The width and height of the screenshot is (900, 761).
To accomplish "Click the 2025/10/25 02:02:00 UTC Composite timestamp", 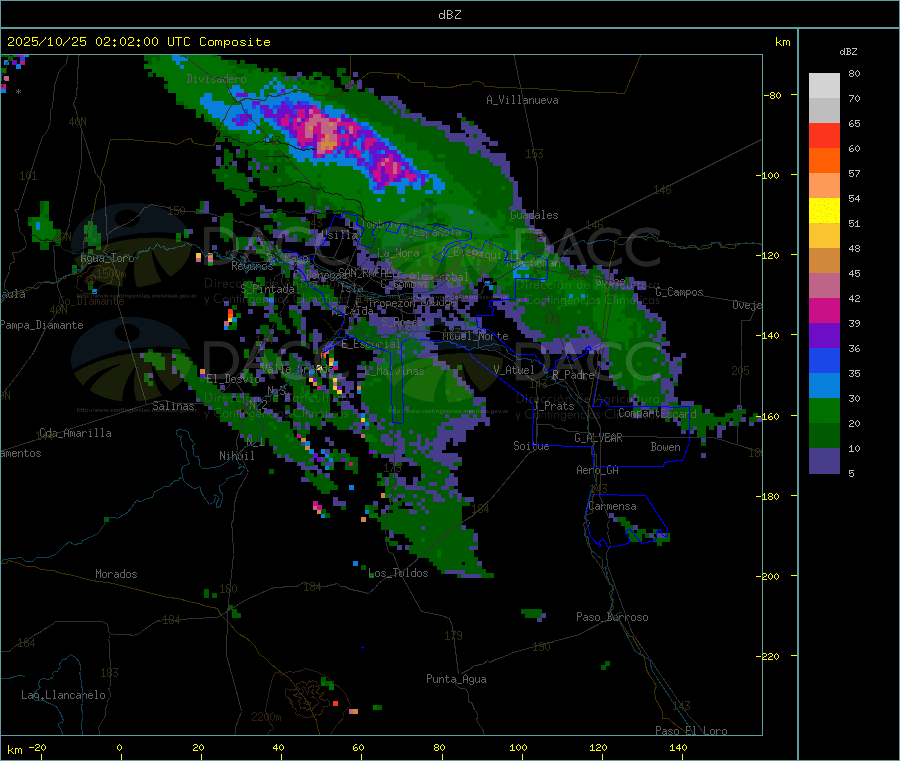I will 138,42.
